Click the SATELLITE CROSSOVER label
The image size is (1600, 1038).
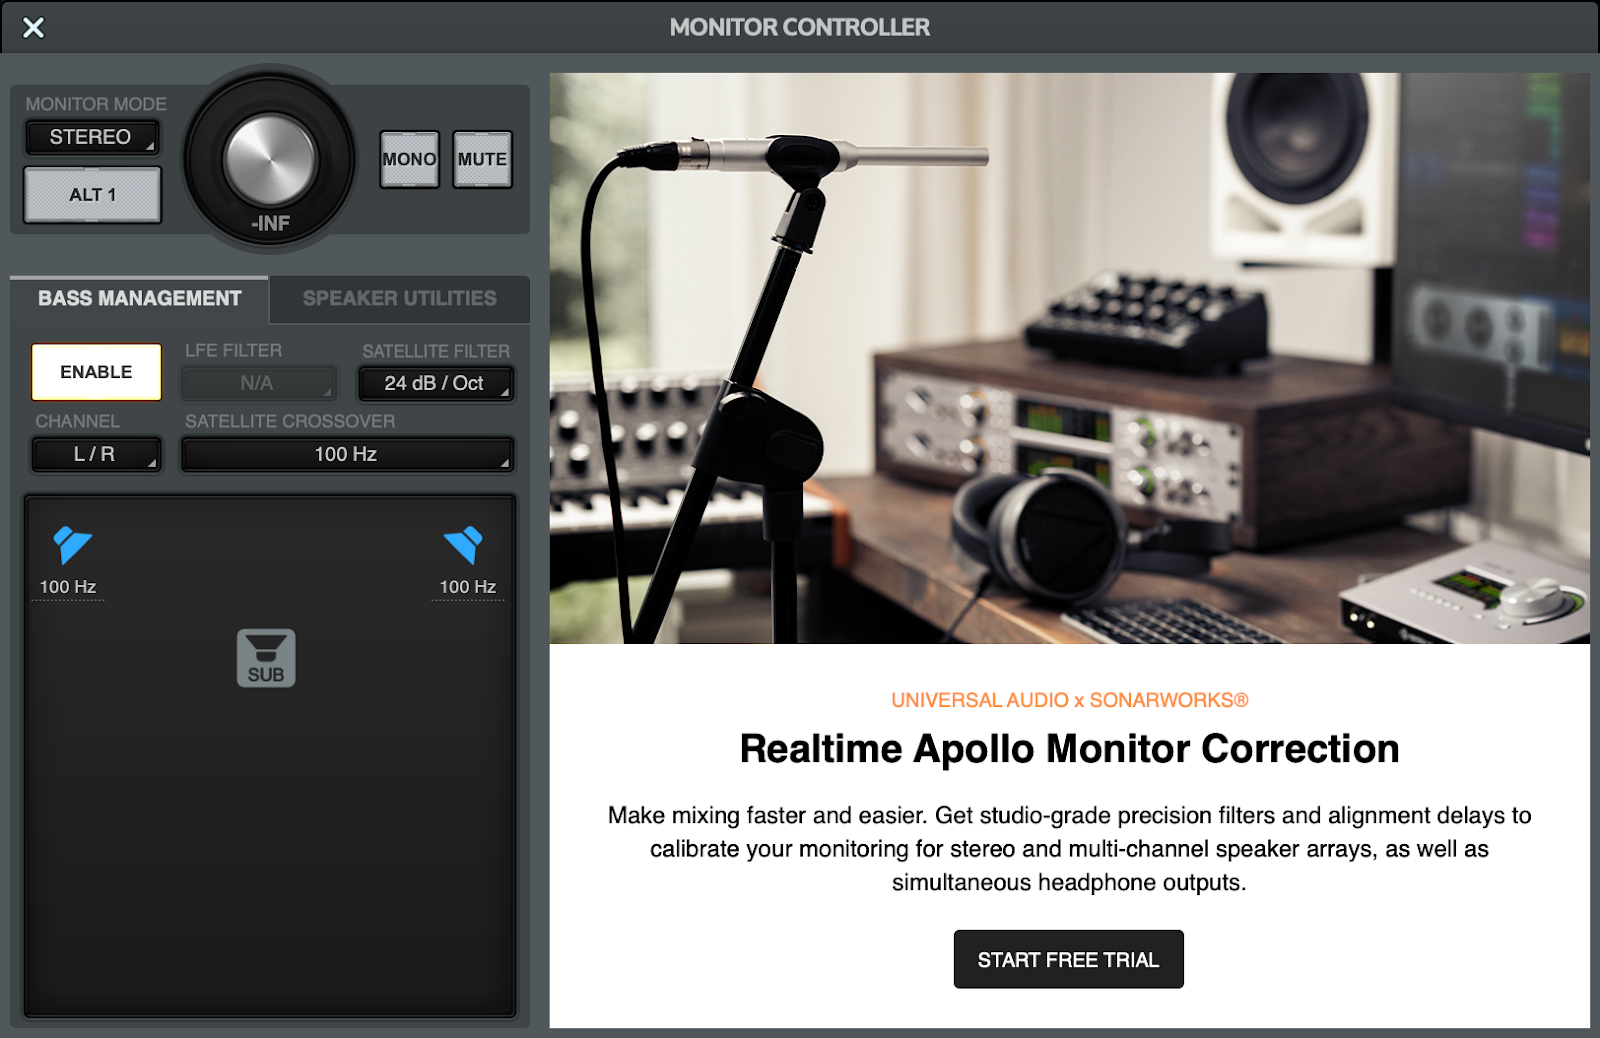pos(290,422)
